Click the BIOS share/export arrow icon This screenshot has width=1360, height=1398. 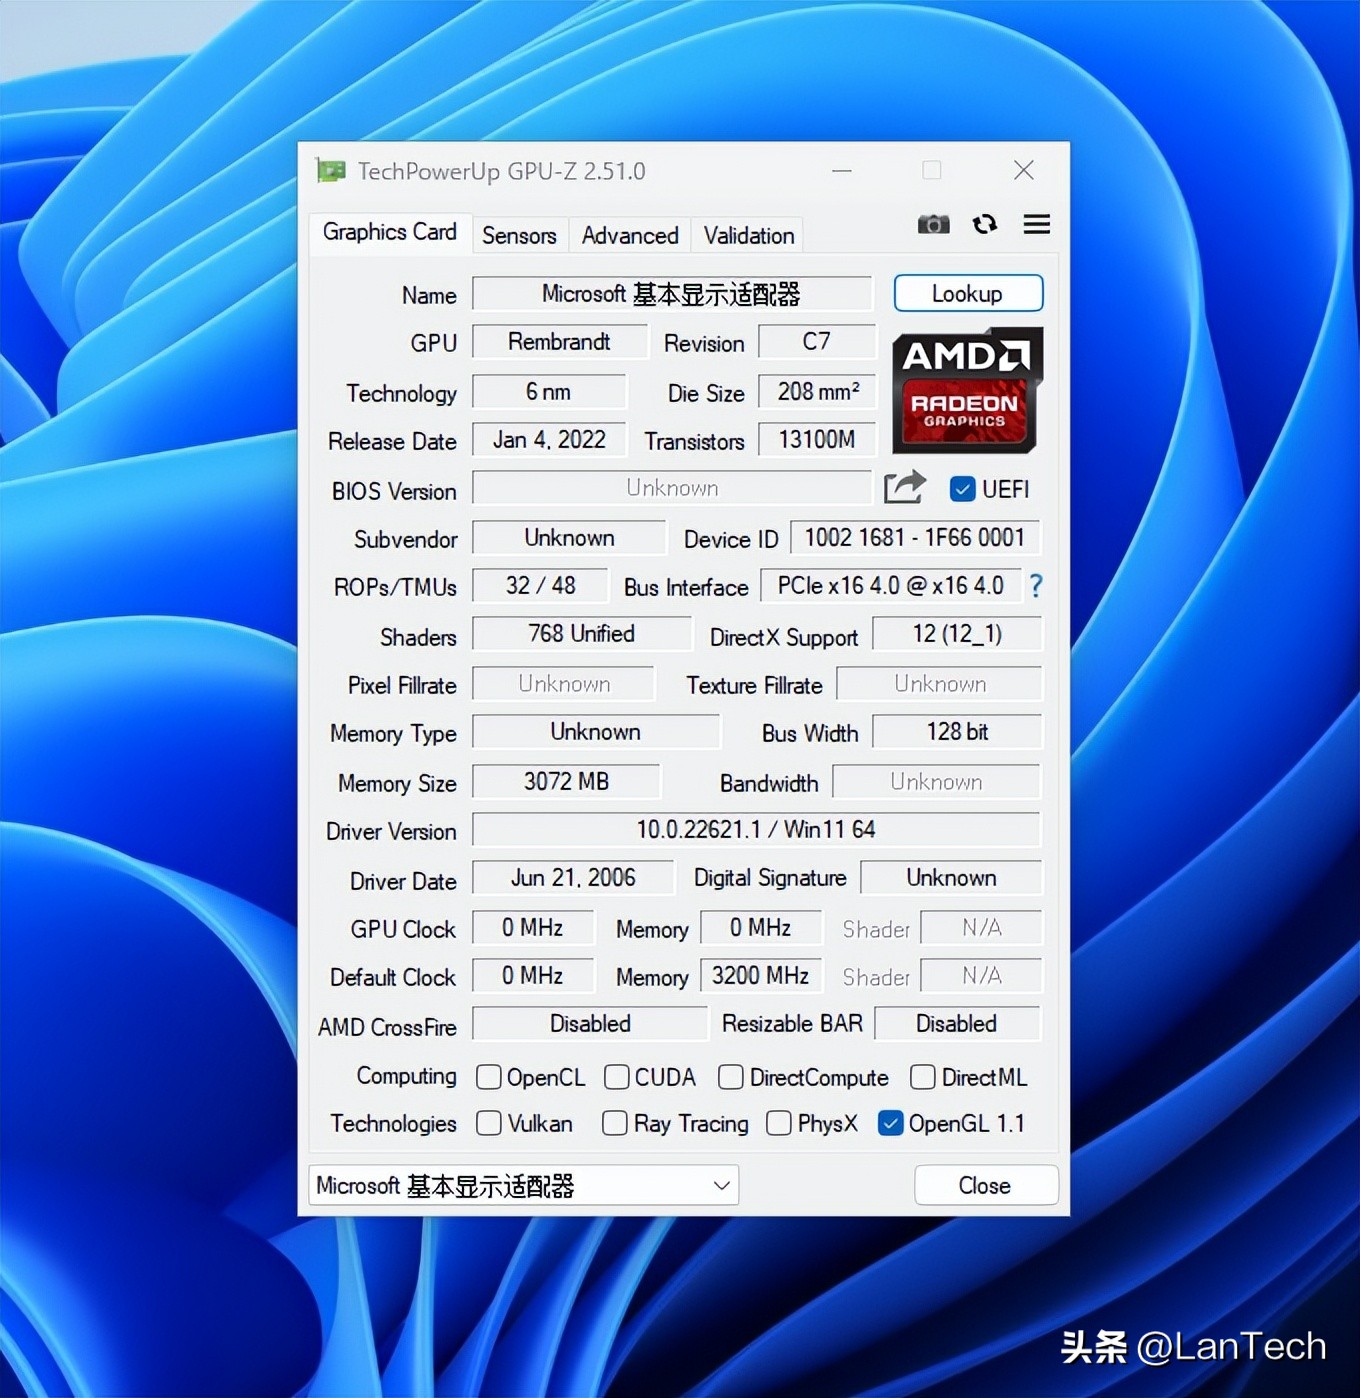(905, 488)
